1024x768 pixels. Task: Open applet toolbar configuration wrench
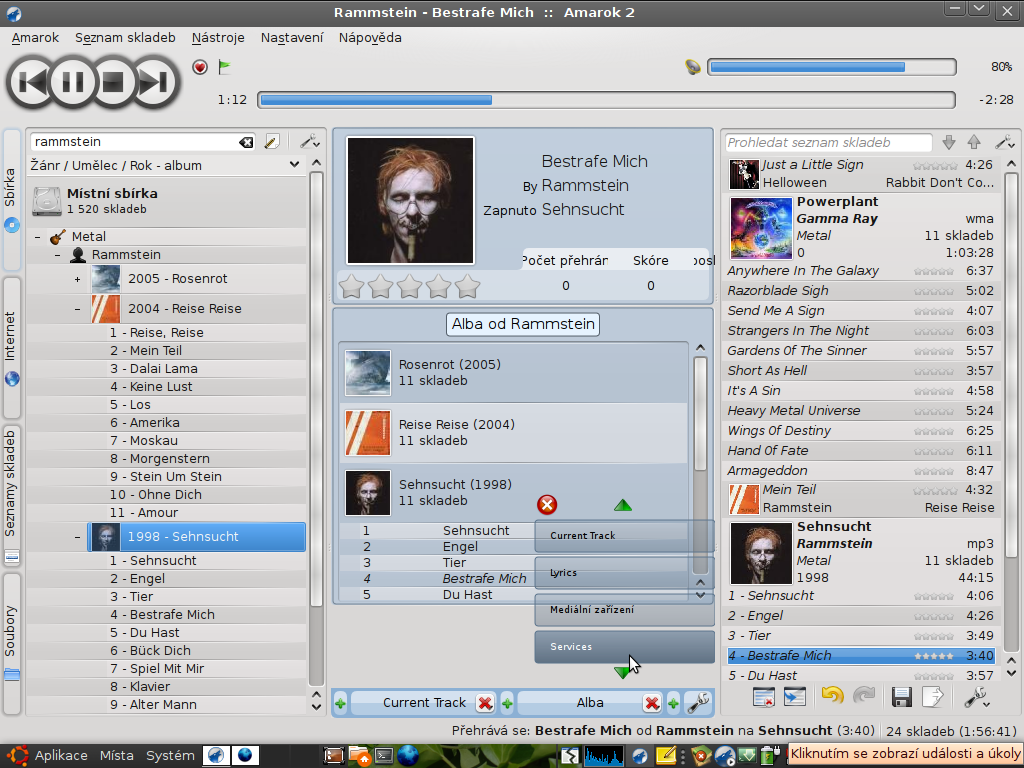(698, 703)
